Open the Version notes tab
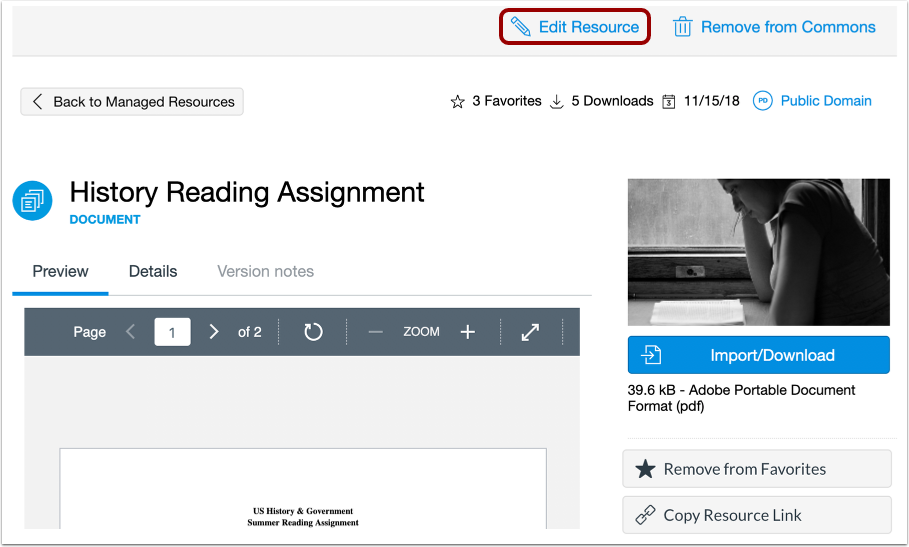909x547 pixels. click(x=266, y=271)
